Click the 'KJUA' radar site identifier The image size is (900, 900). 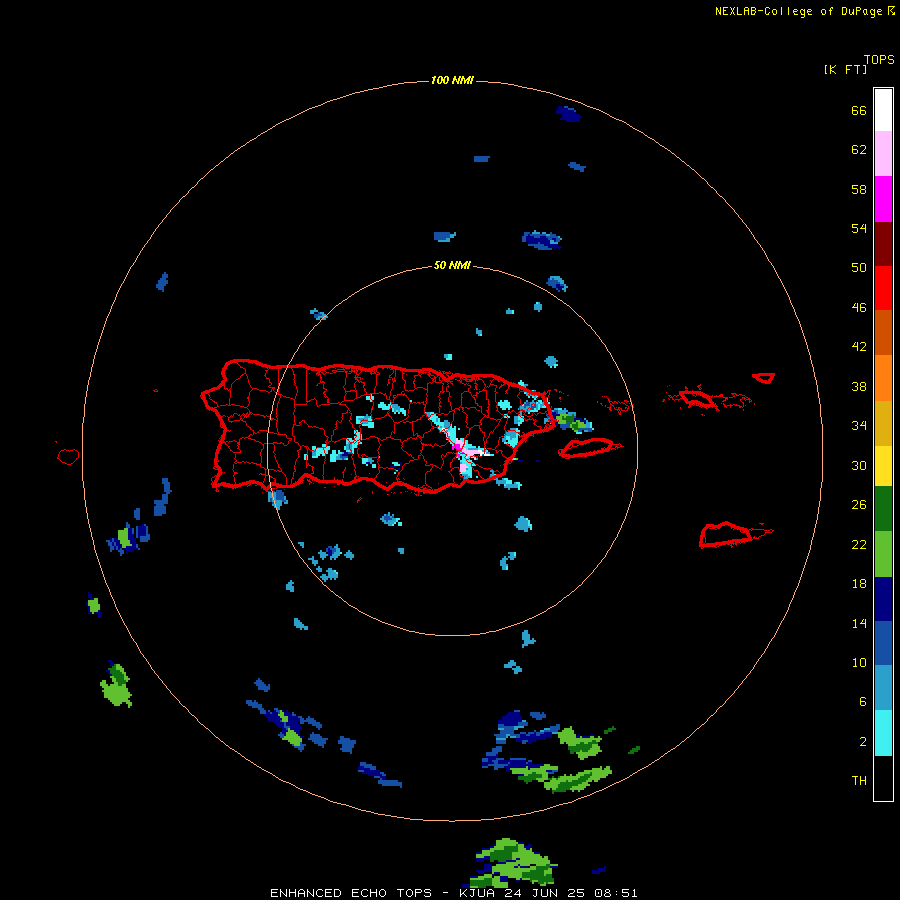pos(479,893)
